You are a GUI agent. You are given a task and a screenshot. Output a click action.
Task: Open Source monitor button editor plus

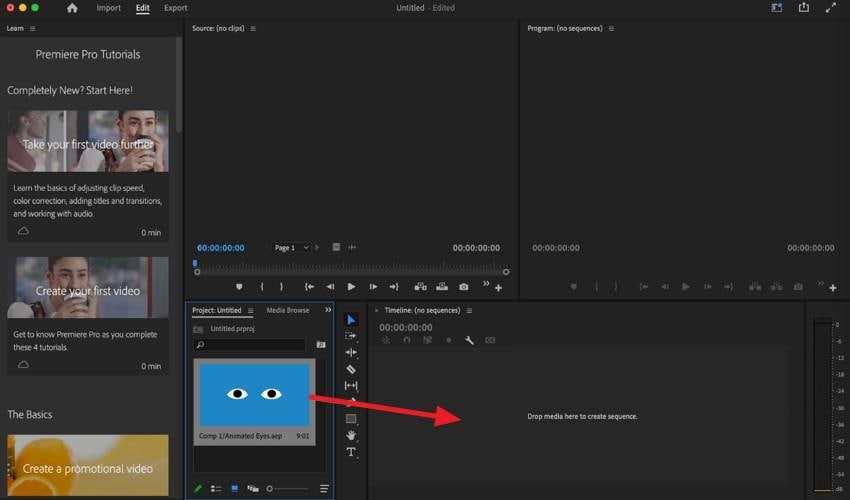pyautogui.click(x=498, y=288)
